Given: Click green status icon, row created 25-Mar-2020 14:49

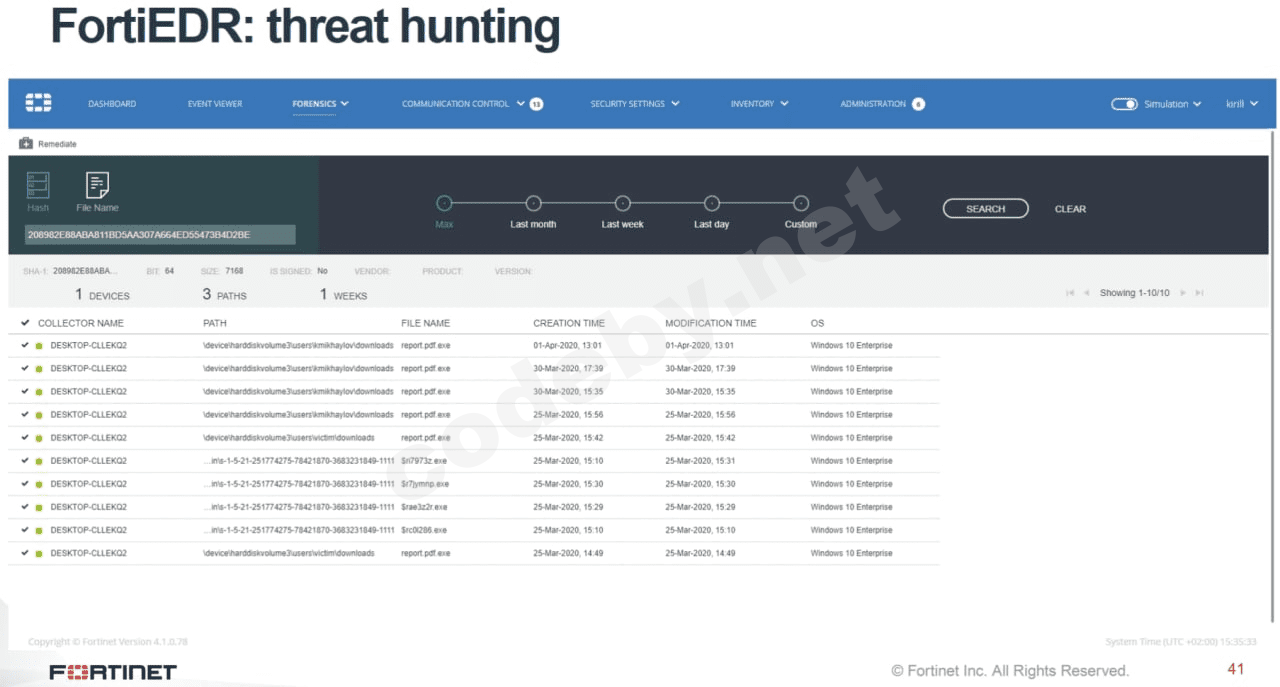Looking at the screenshot, I should click(39, 553).
